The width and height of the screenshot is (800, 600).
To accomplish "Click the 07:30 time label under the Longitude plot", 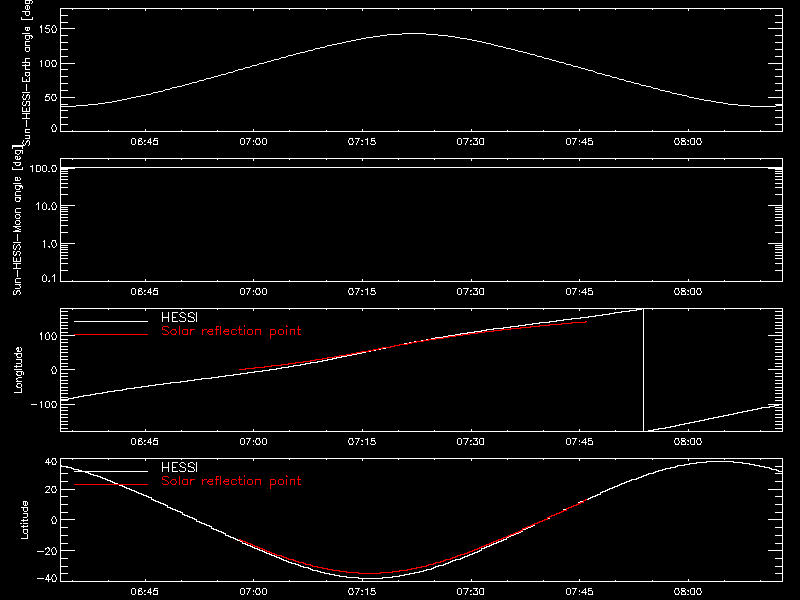I will click(470, 442).
